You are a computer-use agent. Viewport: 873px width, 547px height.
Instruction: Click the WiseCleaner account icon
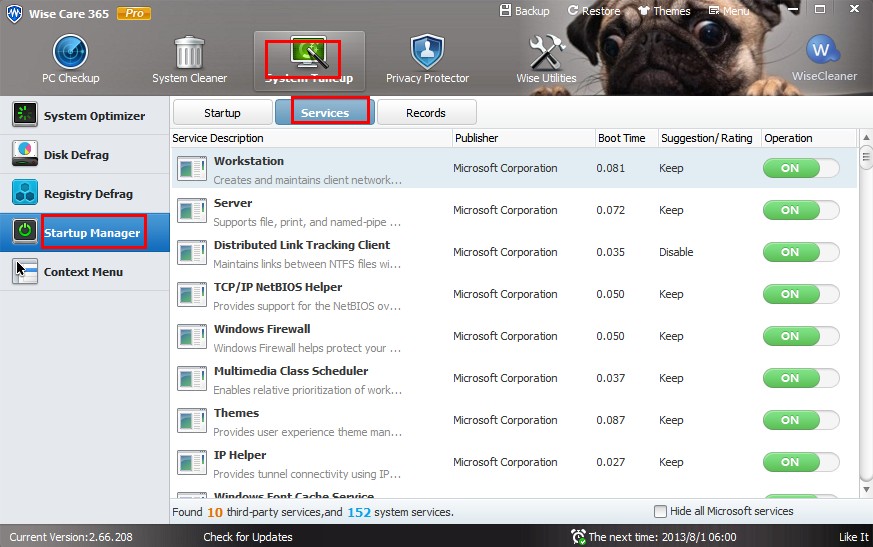[823, 50]
